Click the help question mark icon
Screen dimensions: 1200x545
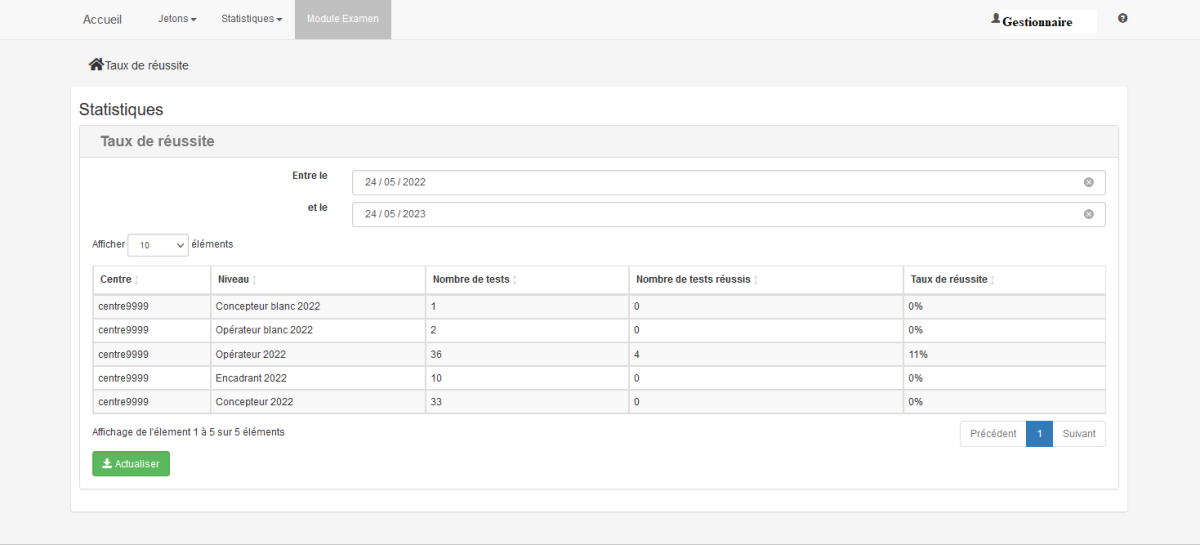tap(1123, 19)
